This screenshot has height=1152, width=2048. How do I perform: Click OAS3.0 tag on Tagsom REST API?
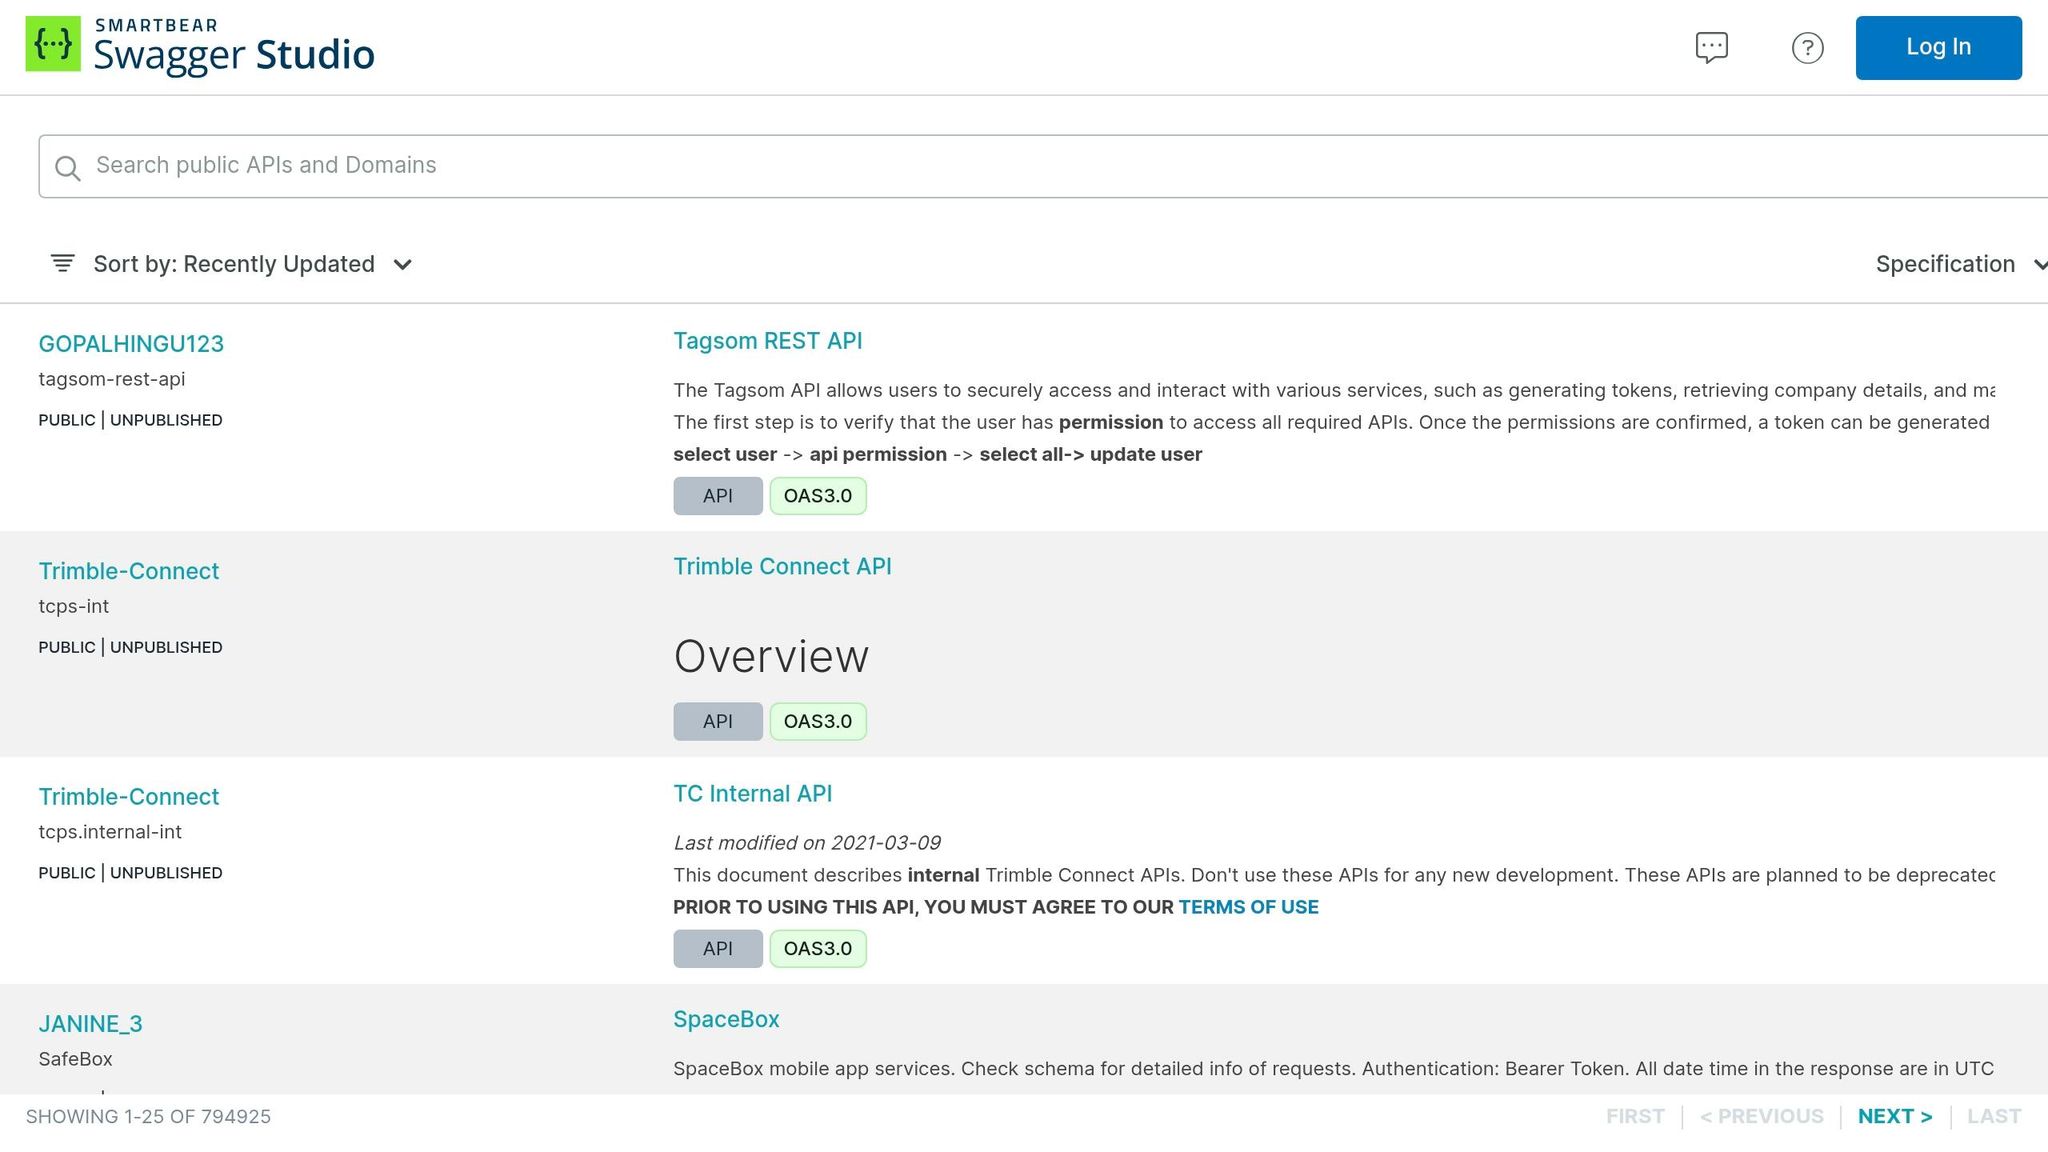pyautogui.click(x=818, y=496)
